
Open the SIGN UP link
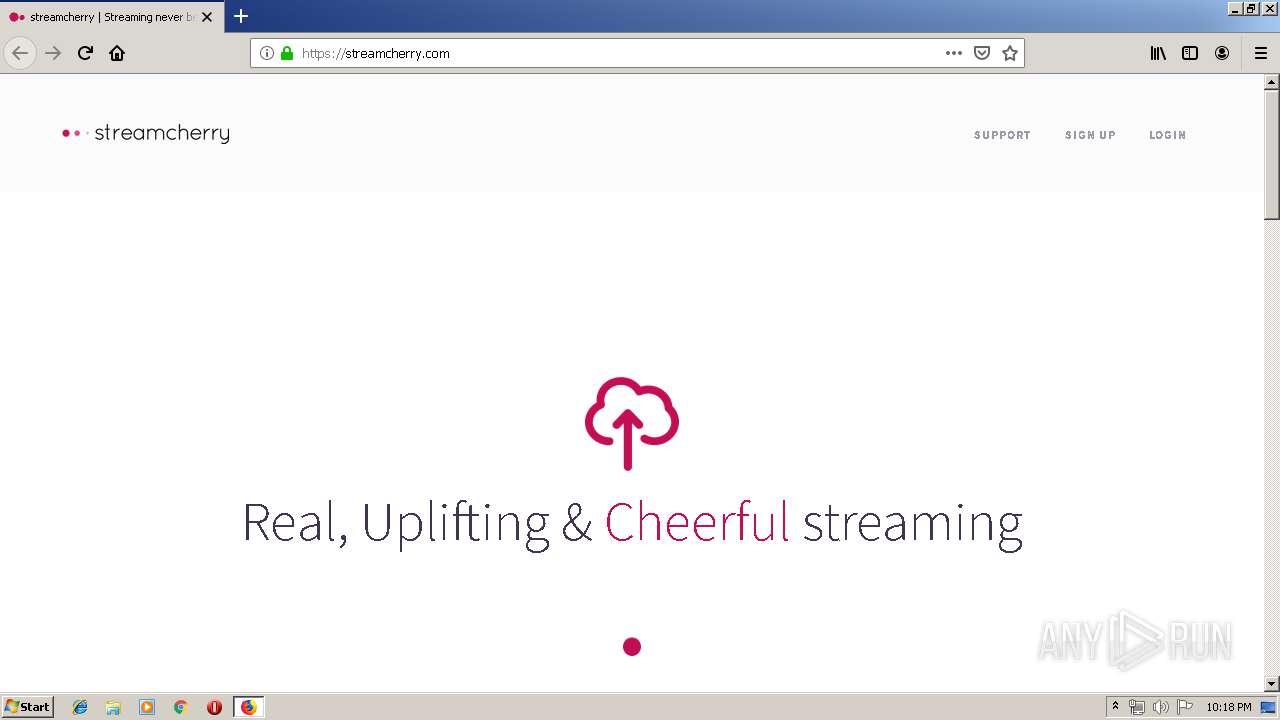click(x=1090, y=135)
